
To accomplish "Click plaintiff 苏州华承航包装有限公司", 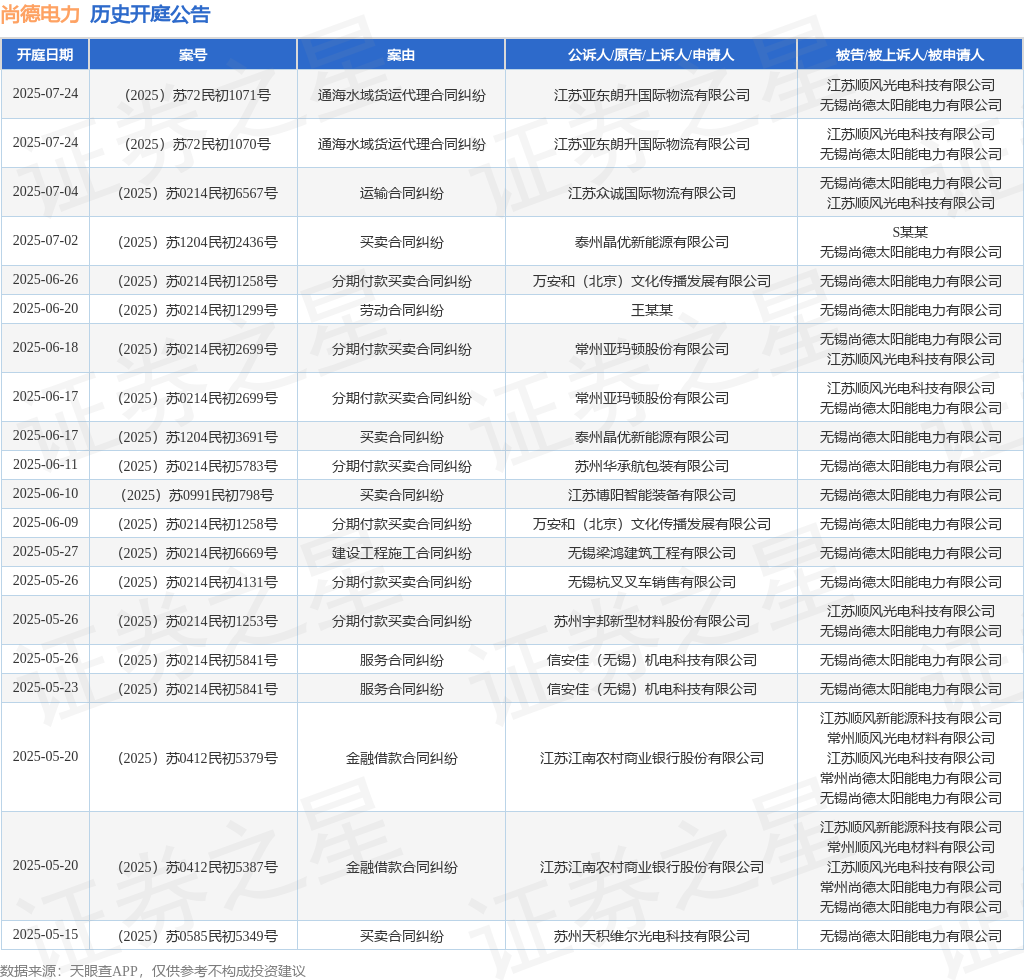I will (651, 466).
